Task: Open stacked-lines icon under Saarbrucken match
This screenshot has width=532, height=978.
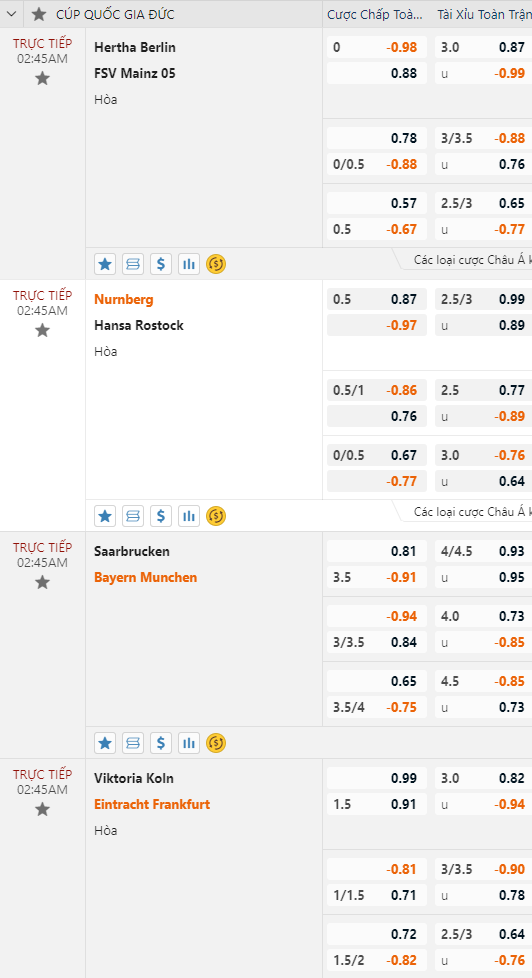Action: (x=133, y=743)
